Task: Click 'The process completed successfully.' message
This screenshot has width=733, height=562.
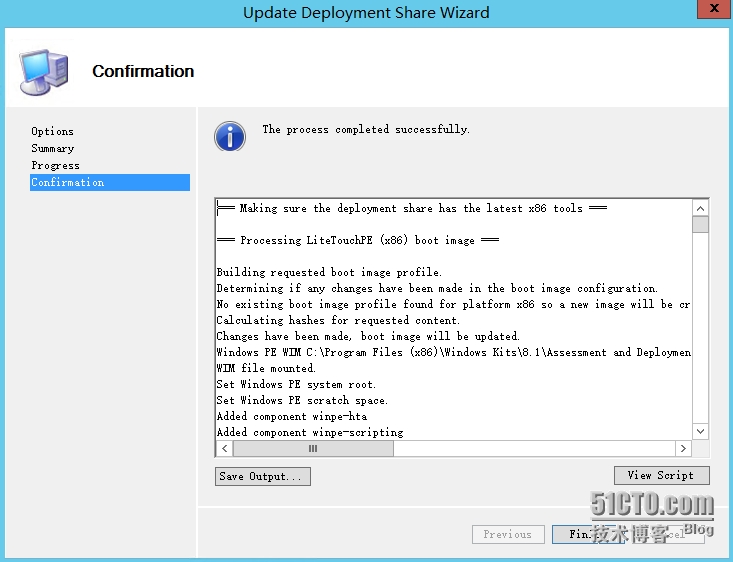Action: (366, 130)
